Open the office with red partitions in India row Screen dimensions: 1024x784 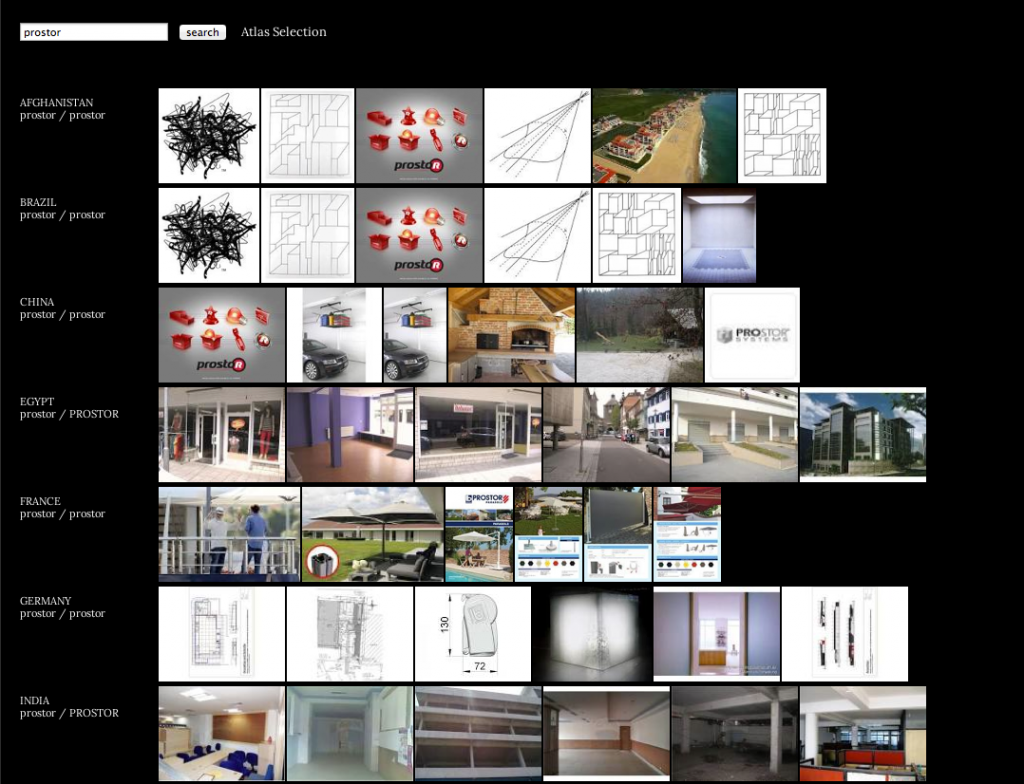[863, 733]
